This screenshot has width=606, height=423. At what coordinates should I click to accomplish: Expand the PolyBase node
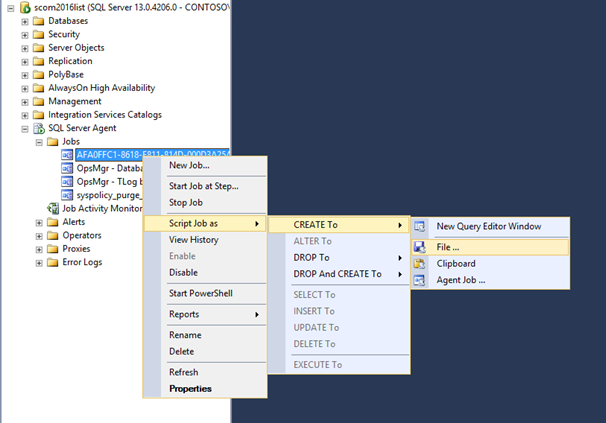click(25, 75)
